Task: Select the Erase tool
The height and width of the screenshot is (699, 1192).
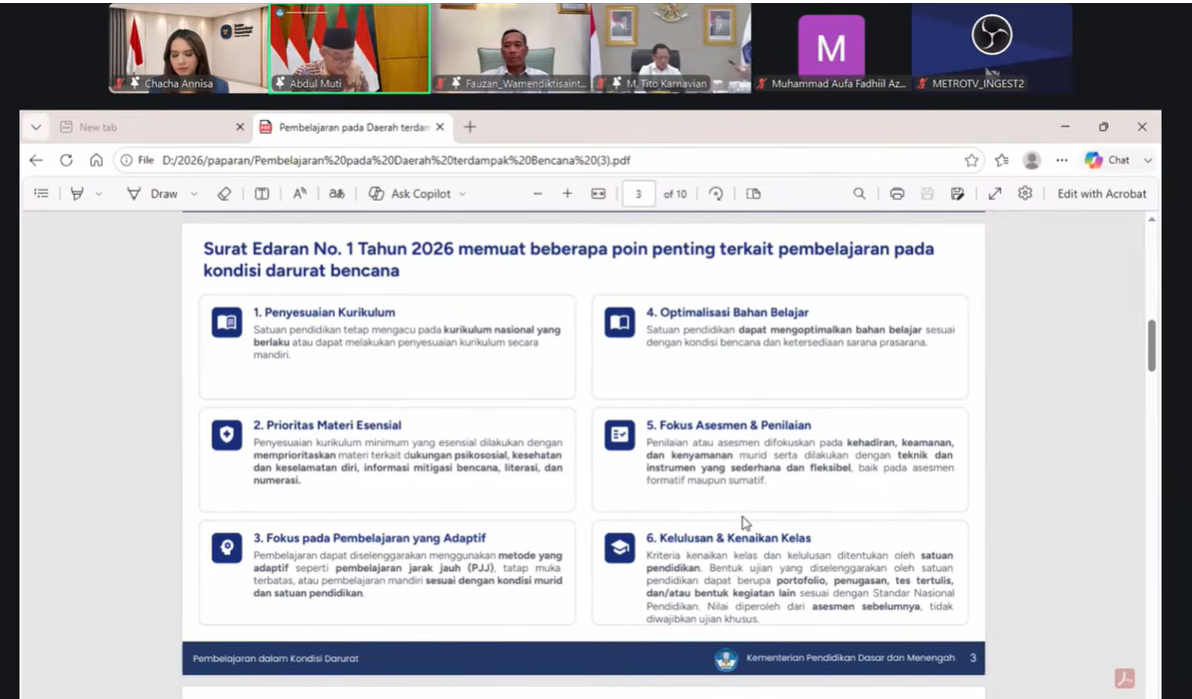Action: (x=224, y=194)
